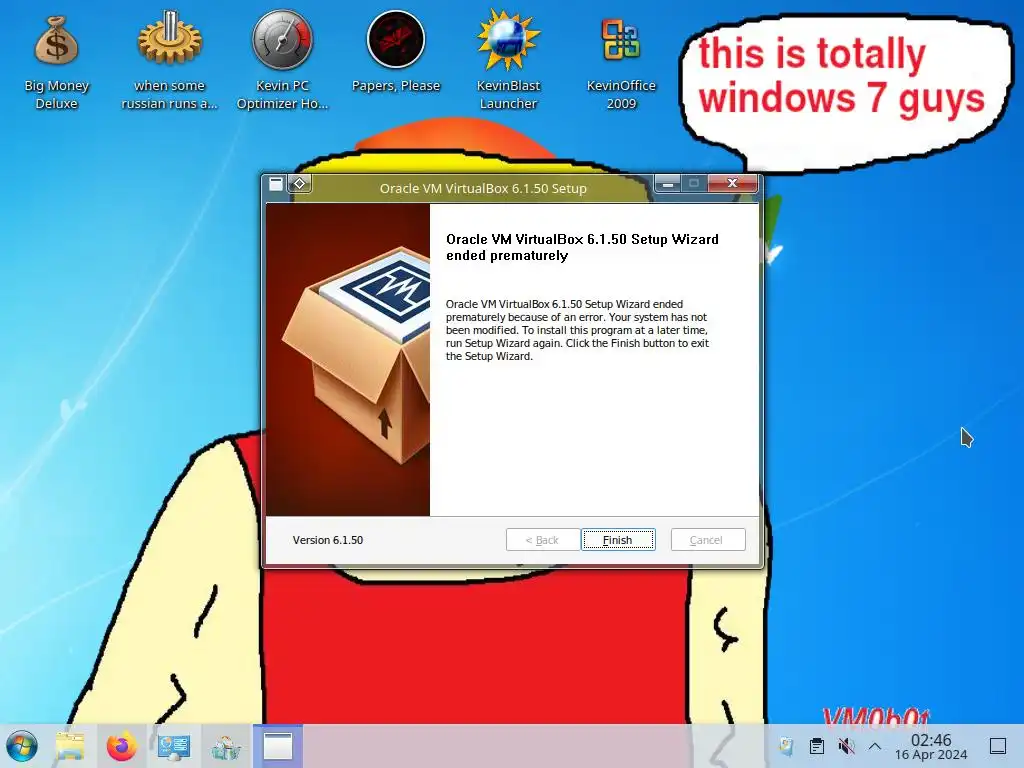Expand hidden system tray icons arrow
This screenshot has width=1024, height=768.
click(875, 746)
